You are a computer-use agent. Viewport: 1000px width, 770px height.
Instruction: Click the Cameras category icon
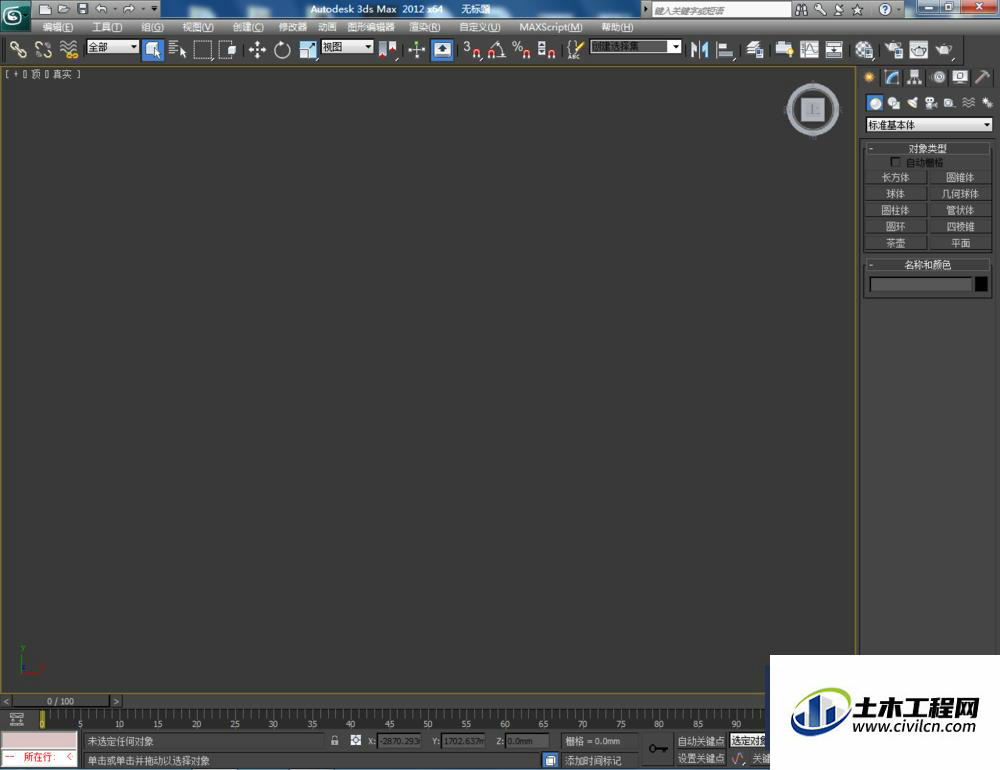coord(931,103)
